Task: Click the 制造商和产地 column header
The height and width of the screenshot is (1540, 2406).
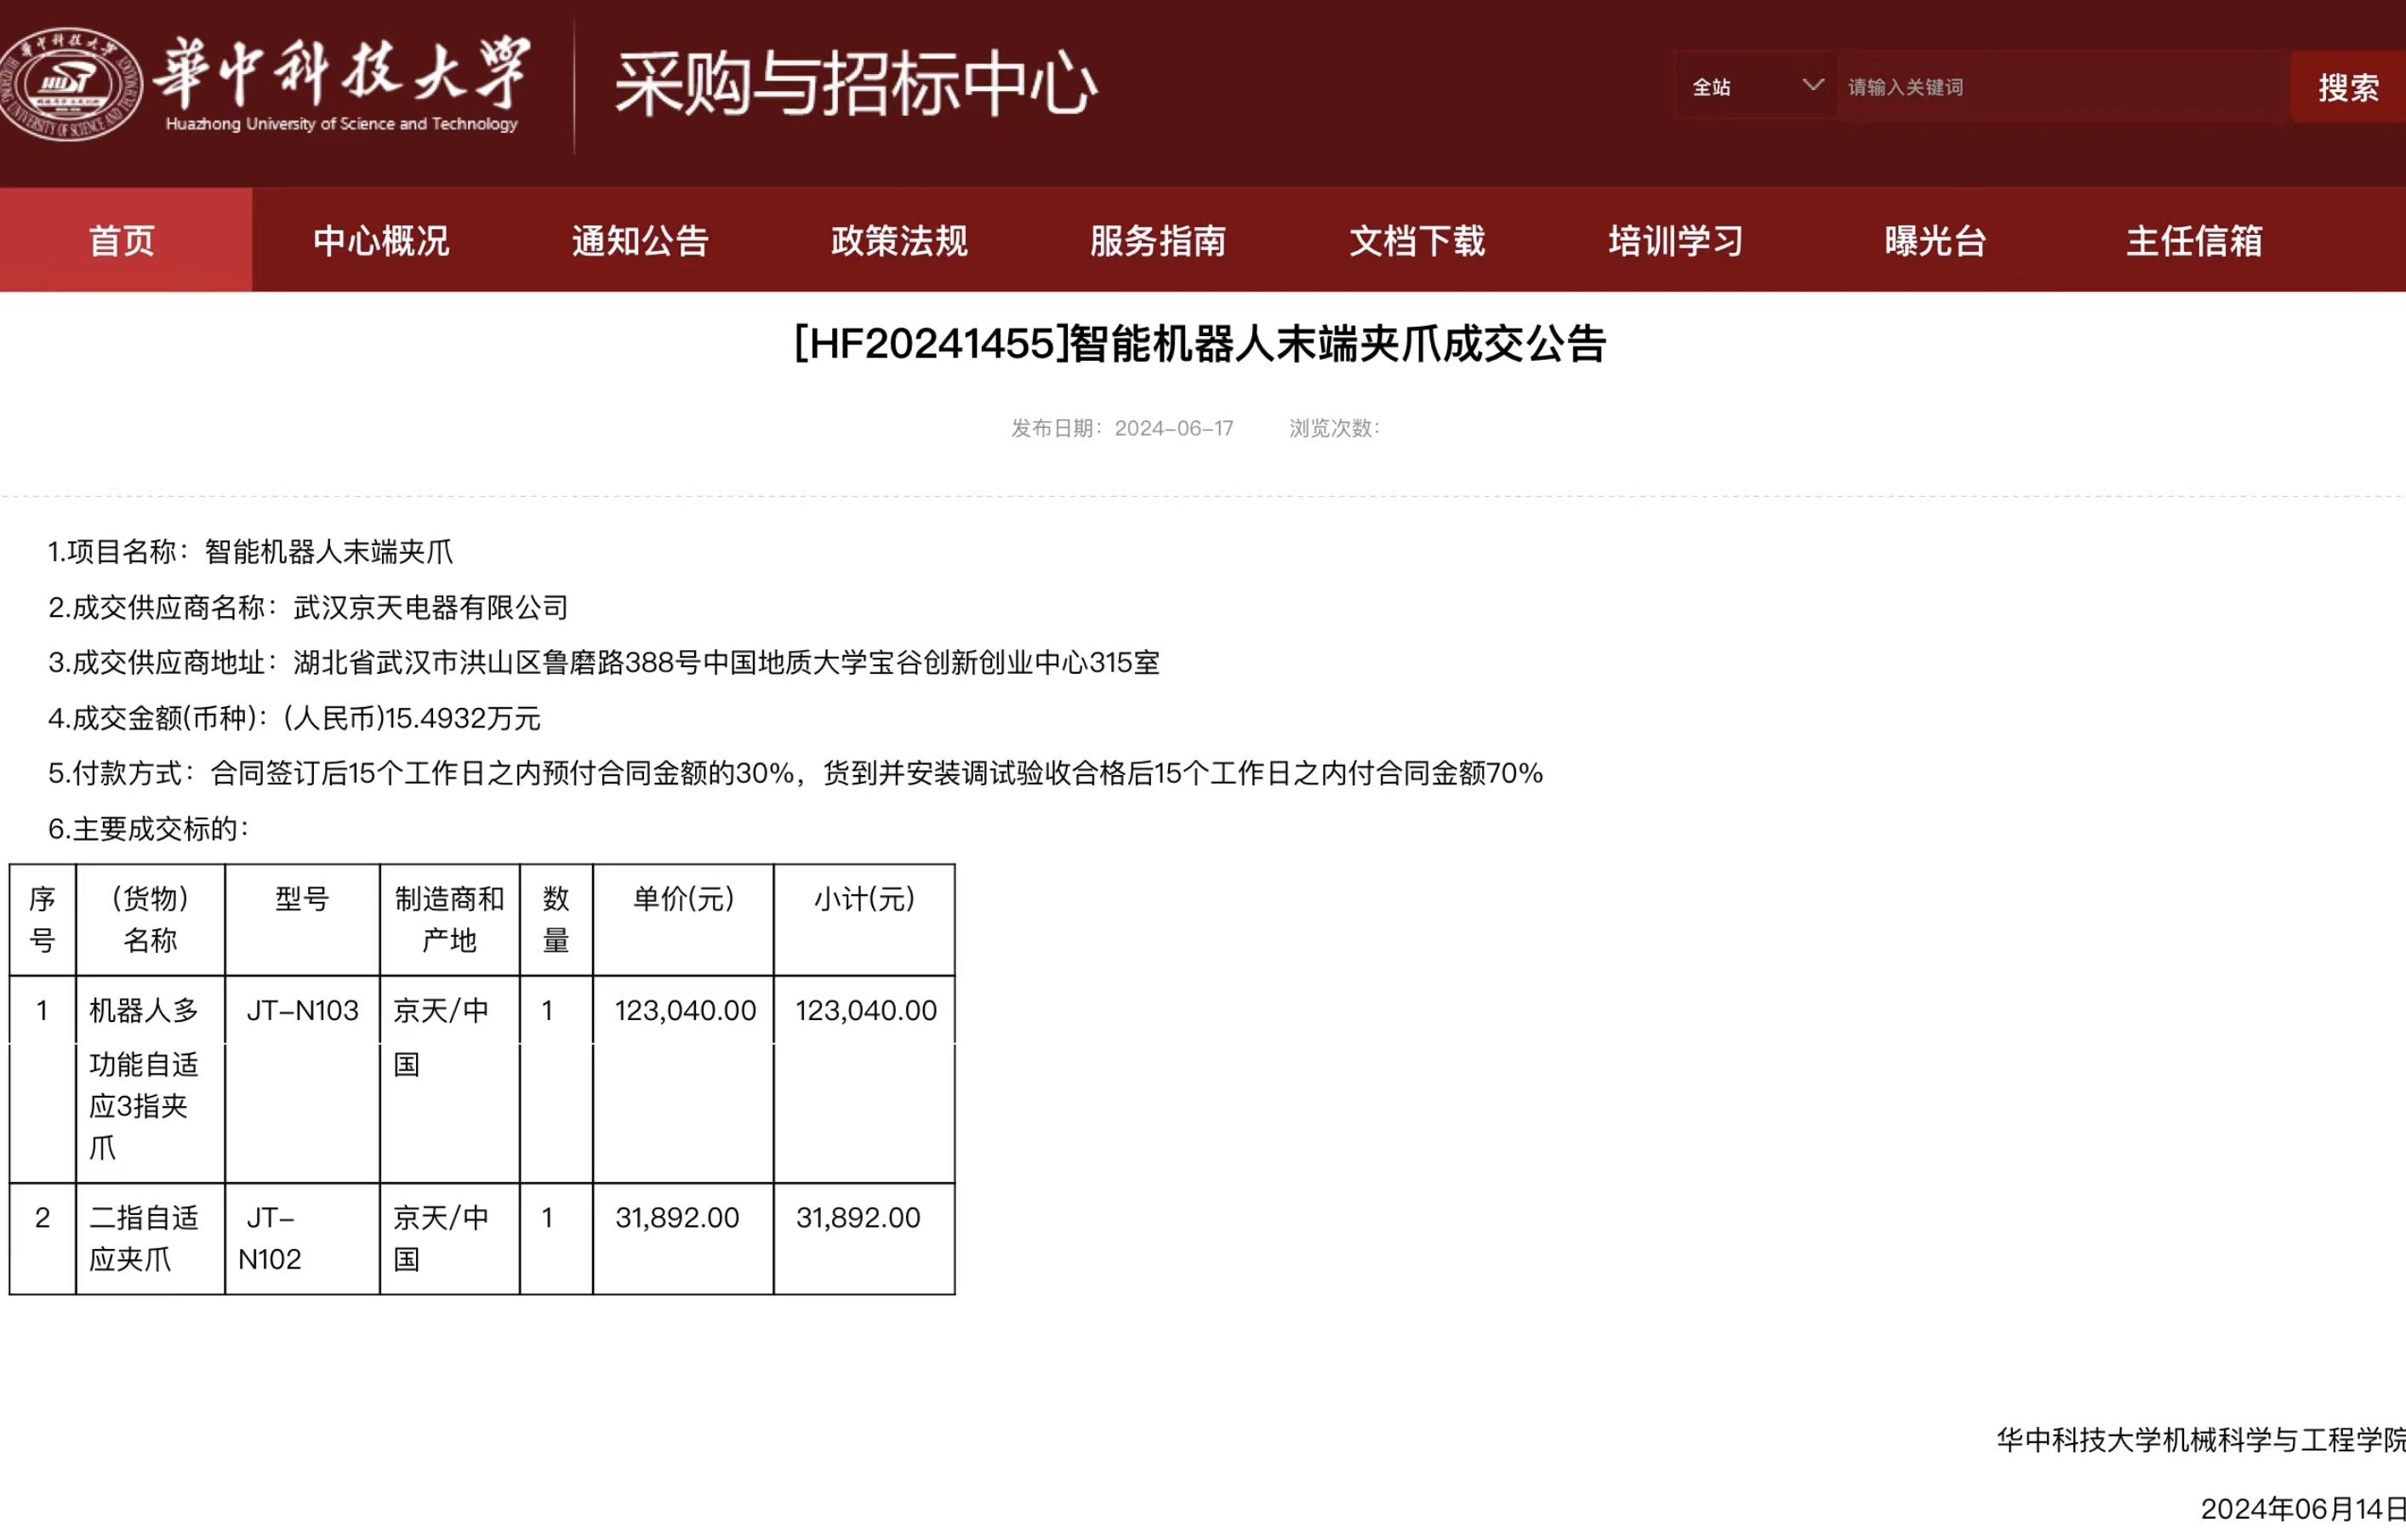Action: (x=449, y=920)
